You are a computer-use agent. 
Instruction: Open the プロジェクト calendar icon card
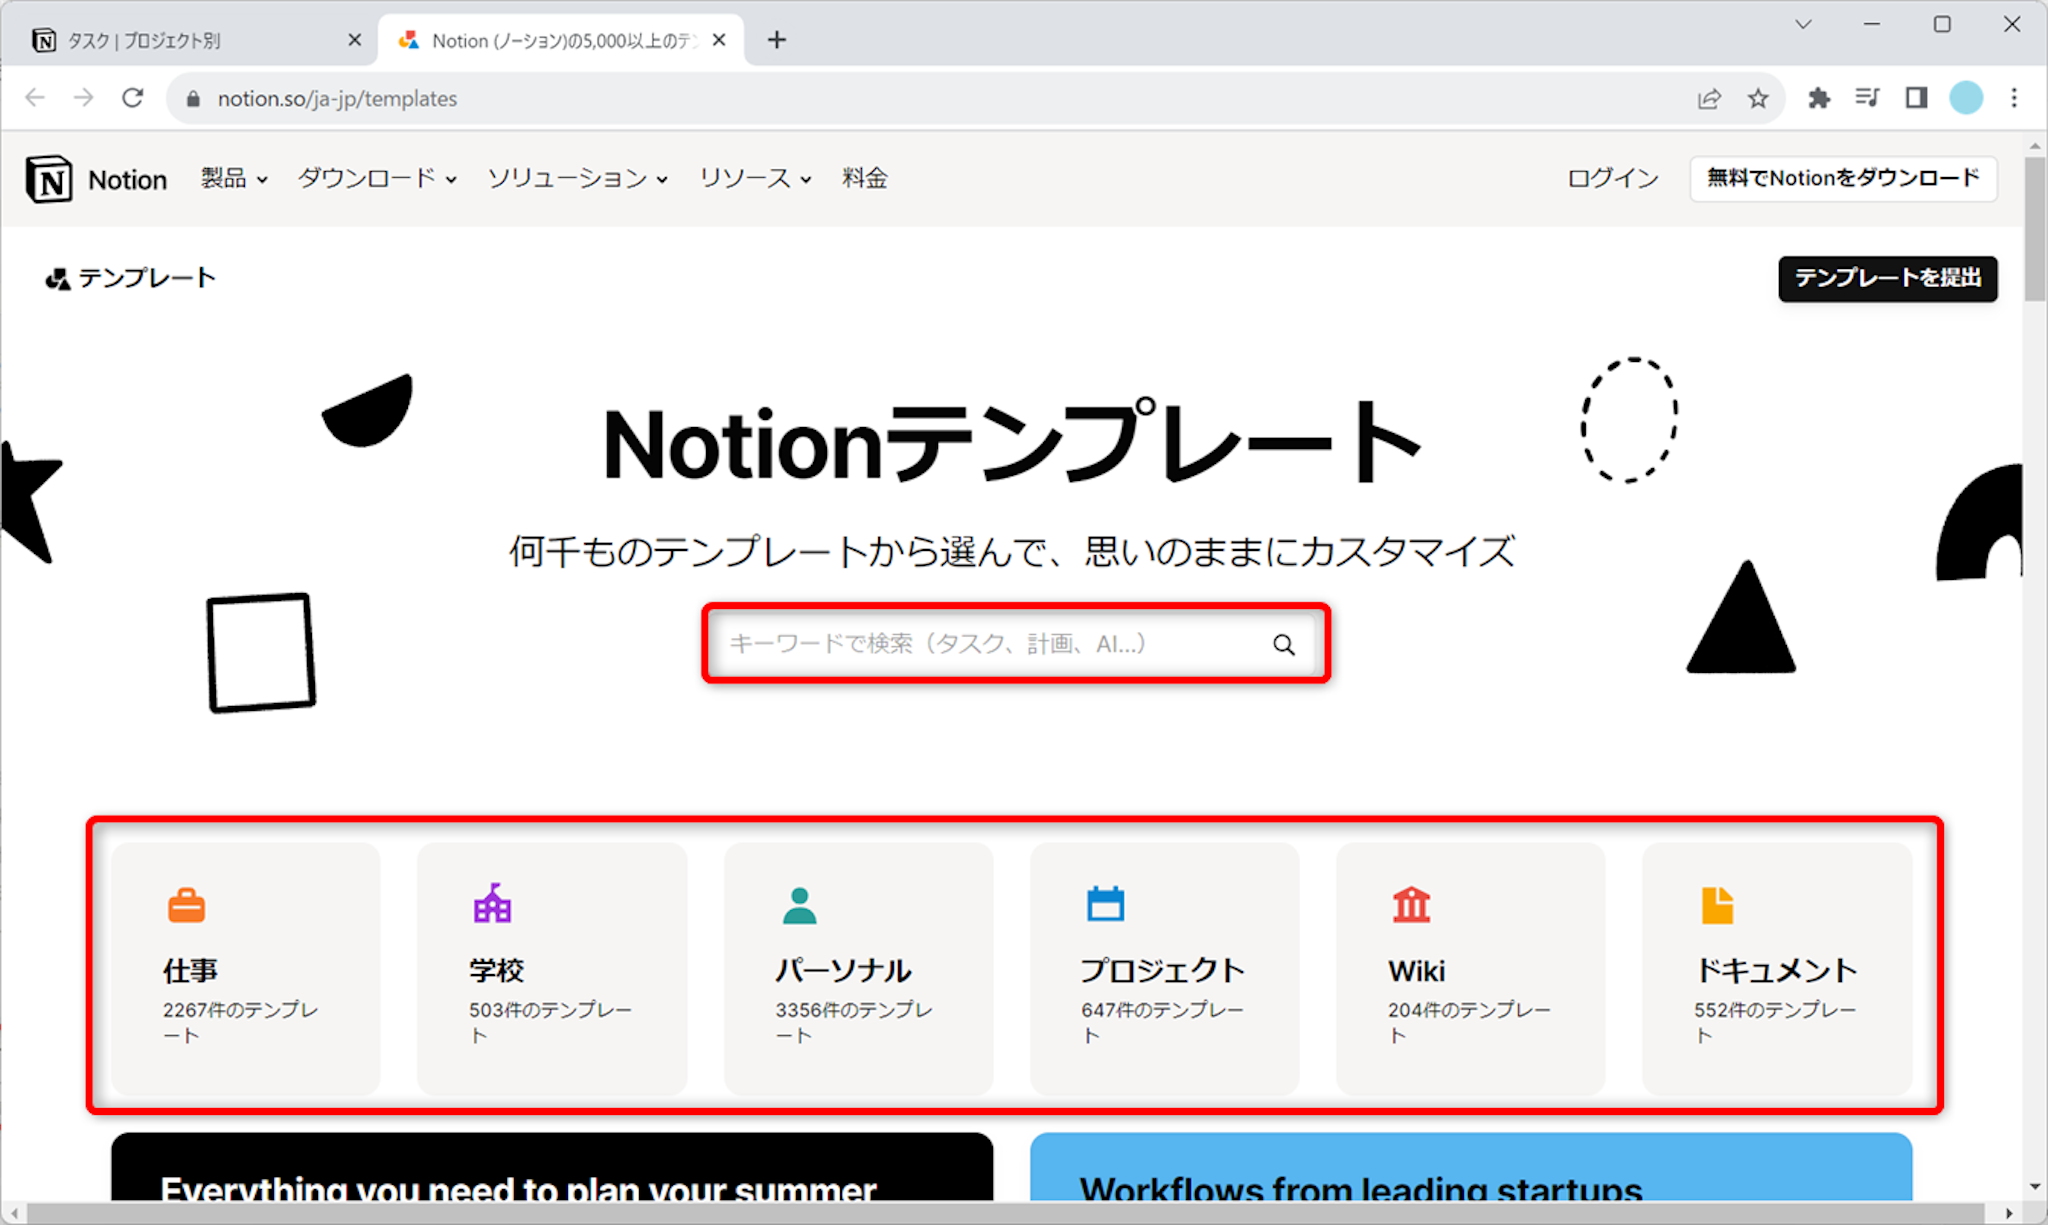coord(1164,967)
